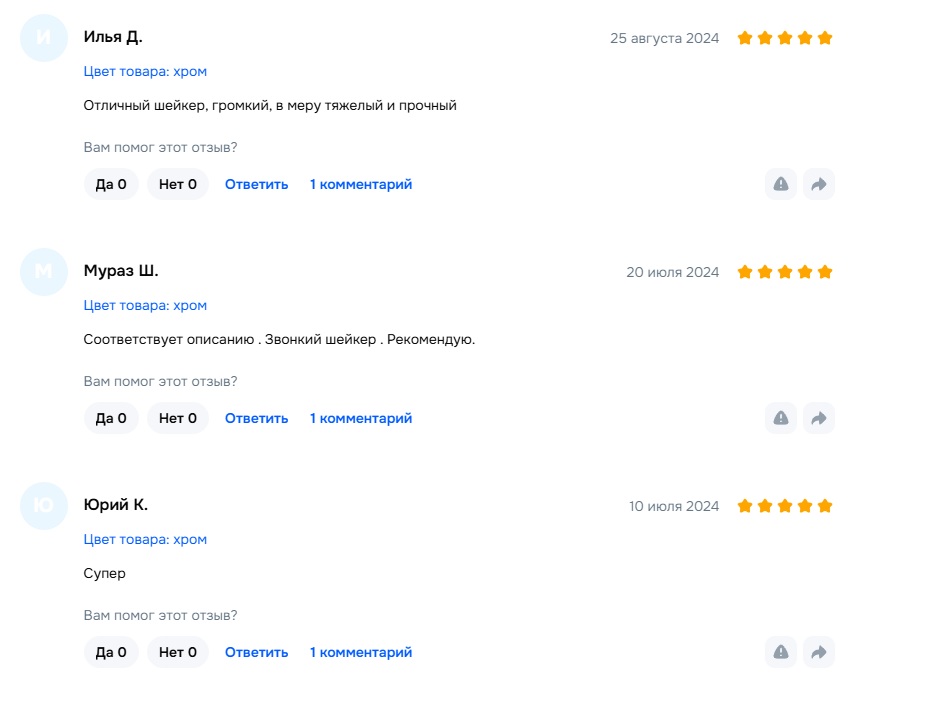Click 'Ответить' on Илья Д.'s review
The image size is (948, 718).
256,184
